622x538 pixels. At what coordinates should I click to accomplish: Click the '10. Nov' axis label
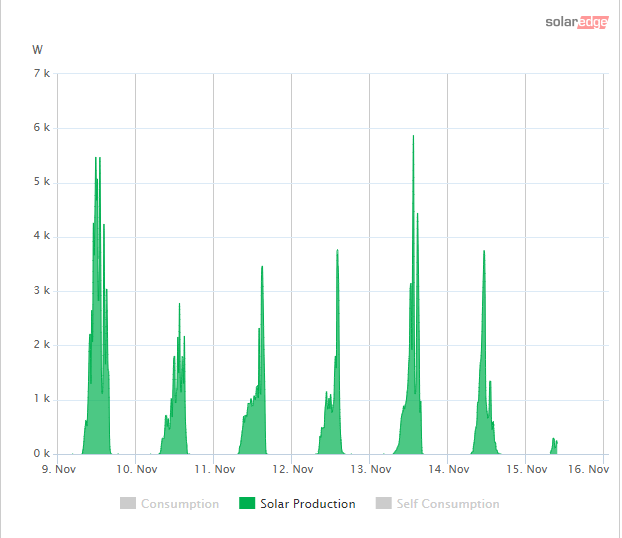[136, 469]
